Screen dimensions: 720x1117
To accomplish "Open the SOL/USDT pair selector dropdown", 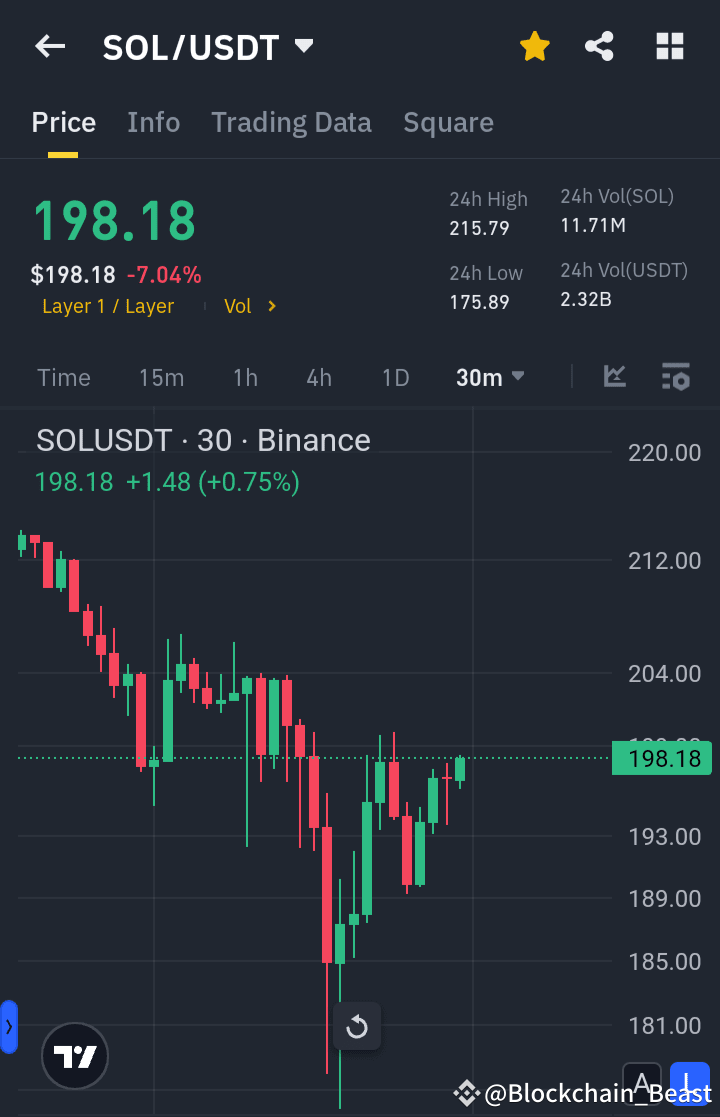I will [x=303, y=45].
